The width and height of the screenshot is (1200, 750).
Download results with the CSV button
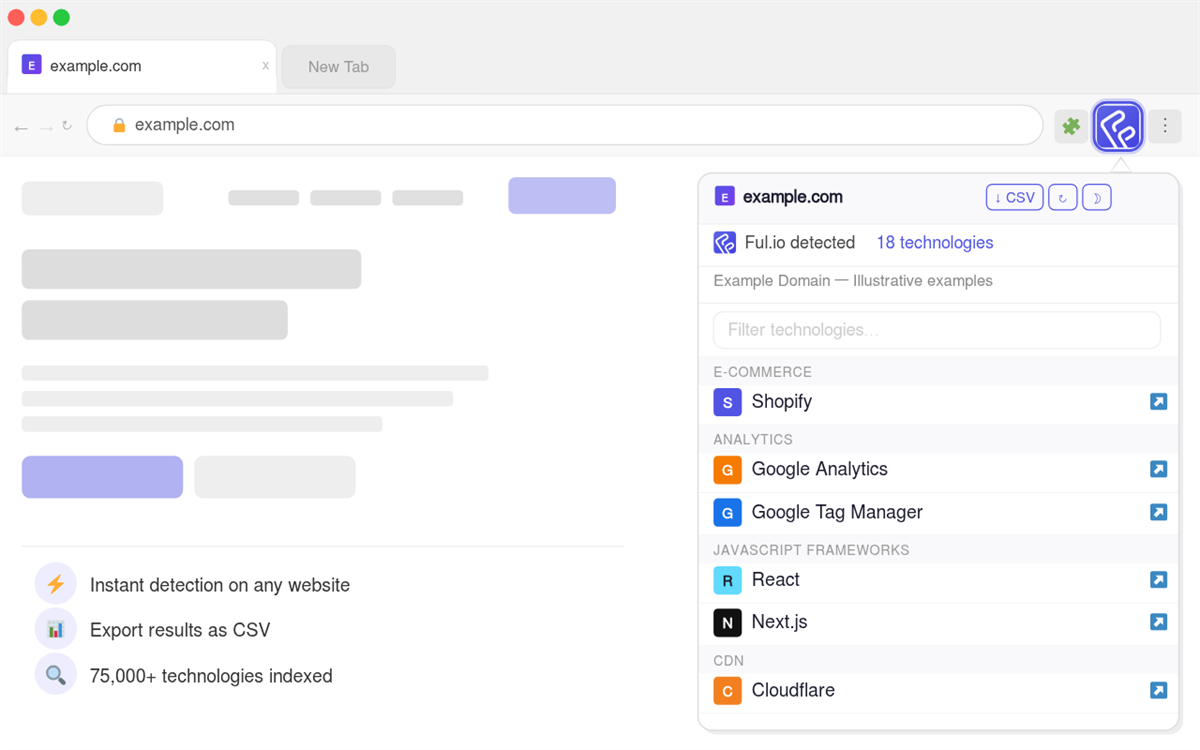(x=1014, y=198)
